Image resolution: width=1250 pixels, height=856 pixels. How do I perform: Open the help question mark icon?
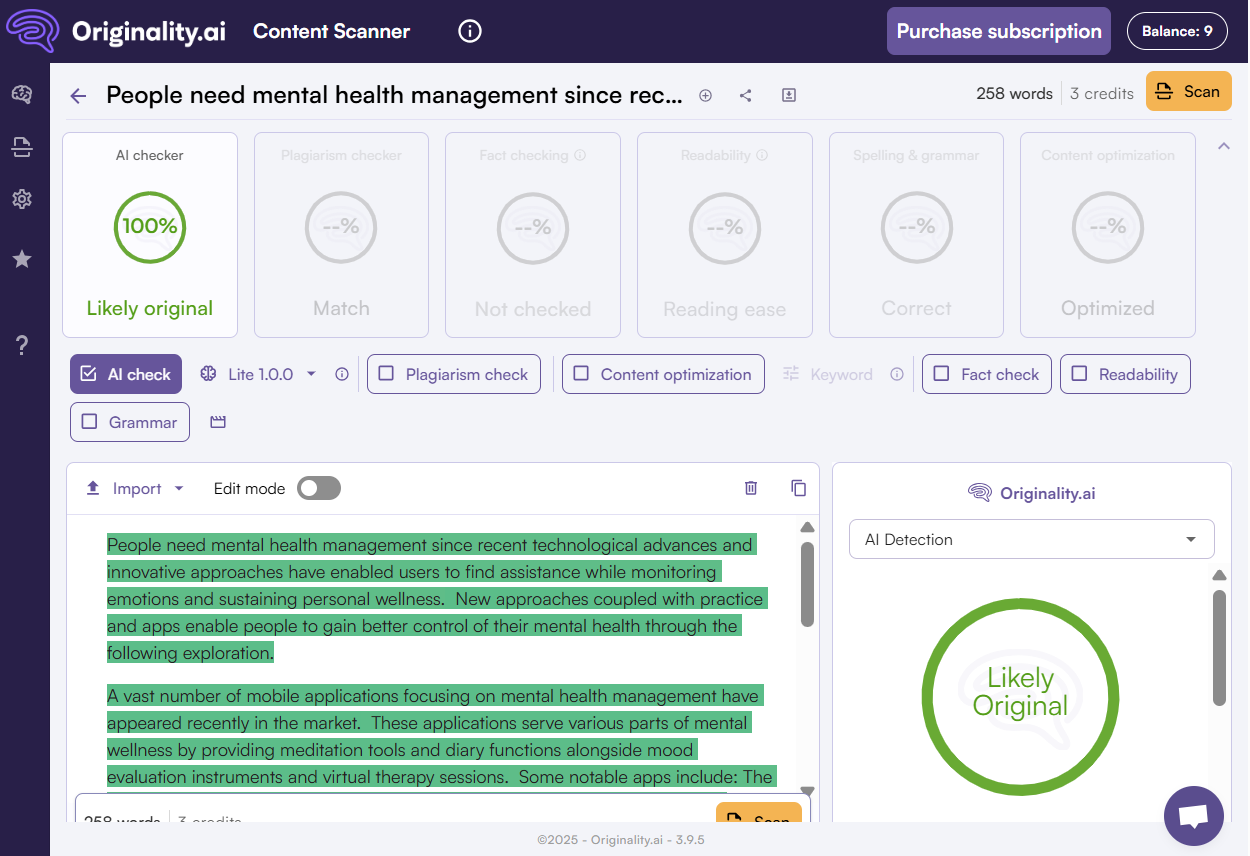pos(22,346)
